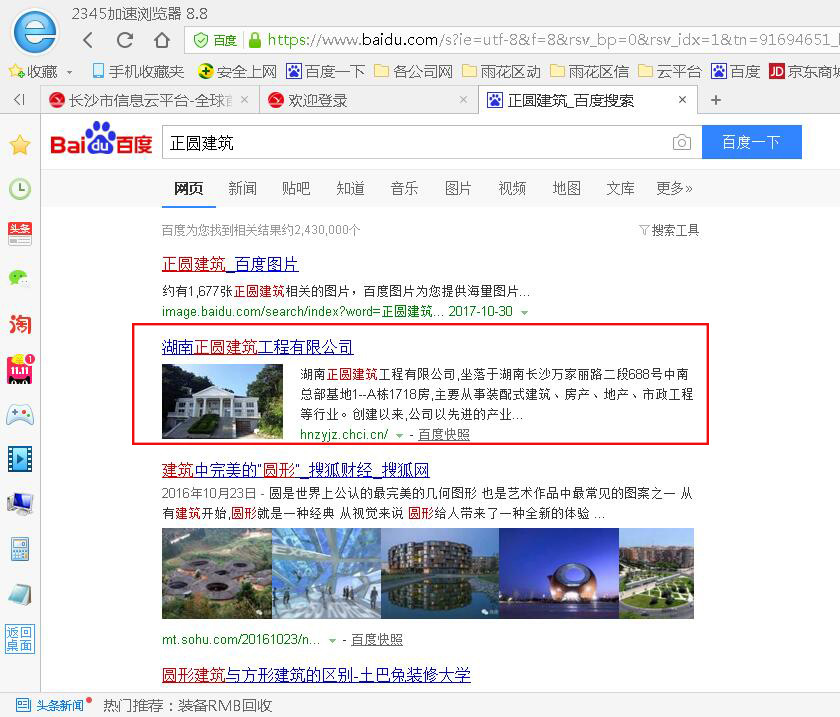This screenshot has height=717, width=840.
Task: Go to browser home page icon
Action: tap(162, 40)
